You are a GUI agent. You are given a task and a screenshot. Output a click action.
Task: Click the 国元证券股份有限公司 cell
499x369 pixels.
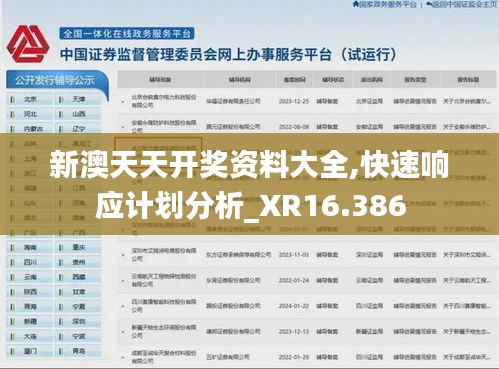[233, 127]
